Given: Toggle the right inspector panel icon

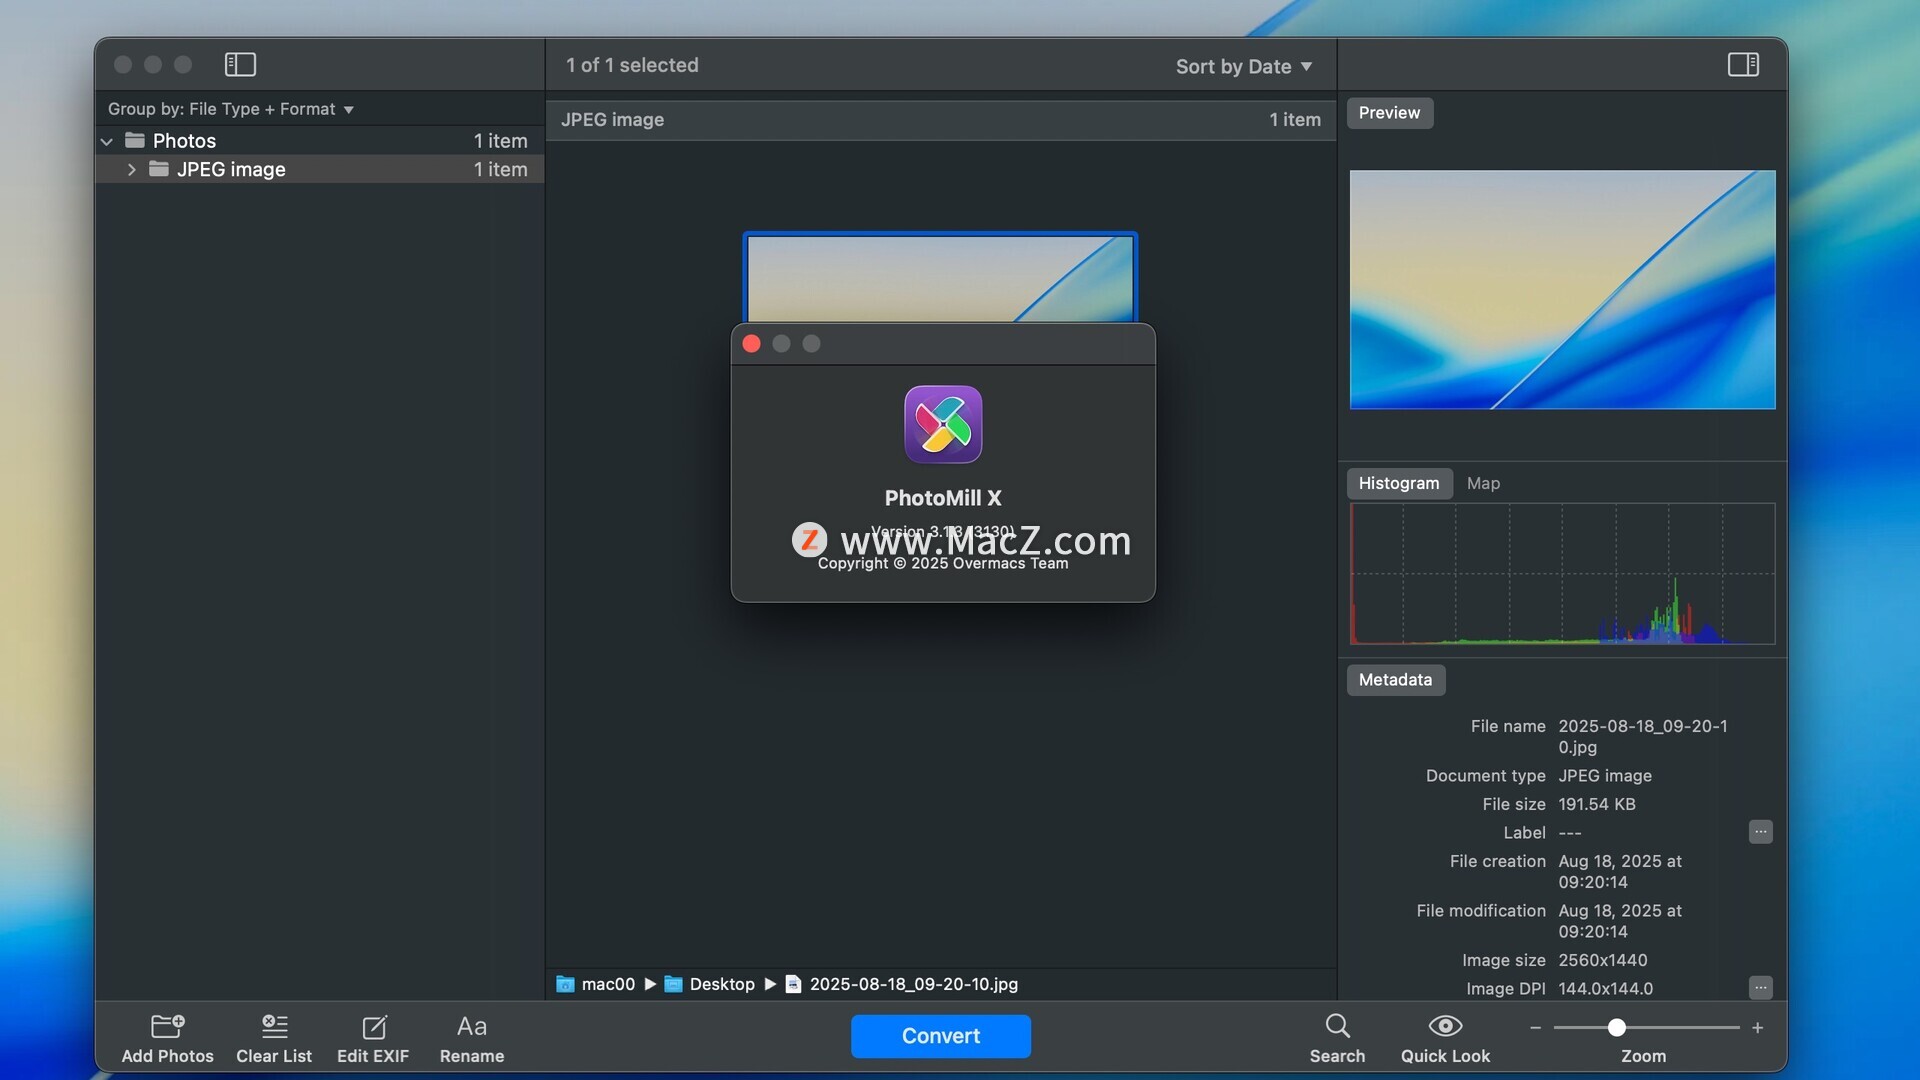Looking at the screenshot, I should (1743, 65).
